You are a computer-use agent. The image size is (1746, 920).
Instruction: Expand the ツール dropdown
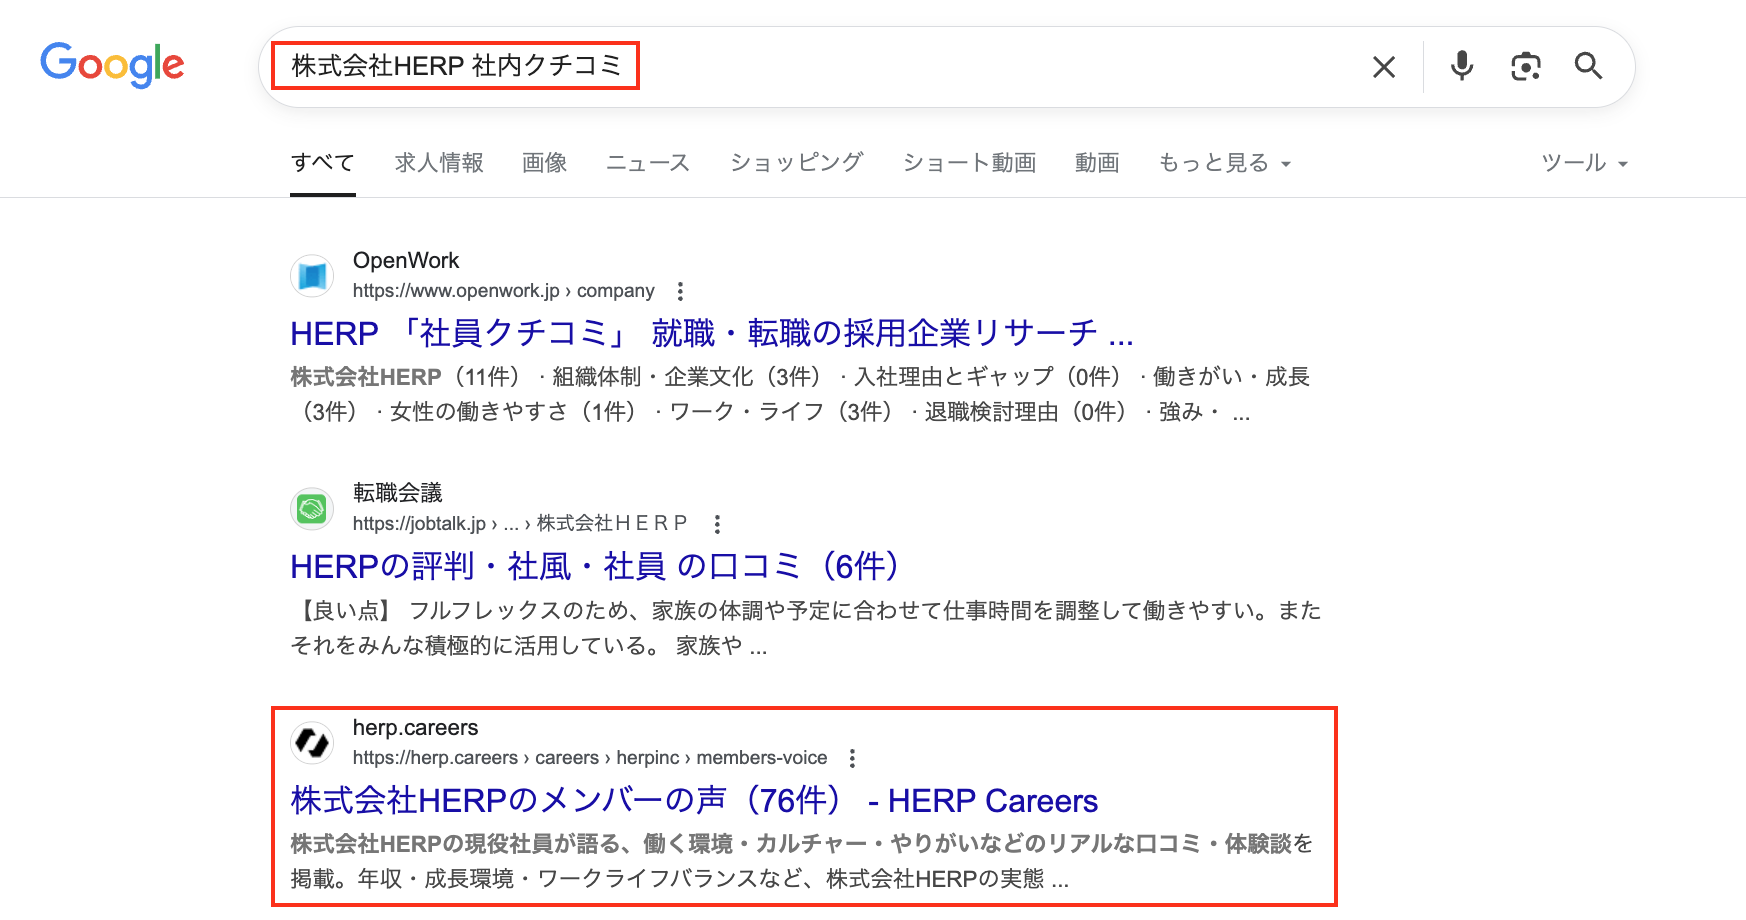click(1585, 163)
